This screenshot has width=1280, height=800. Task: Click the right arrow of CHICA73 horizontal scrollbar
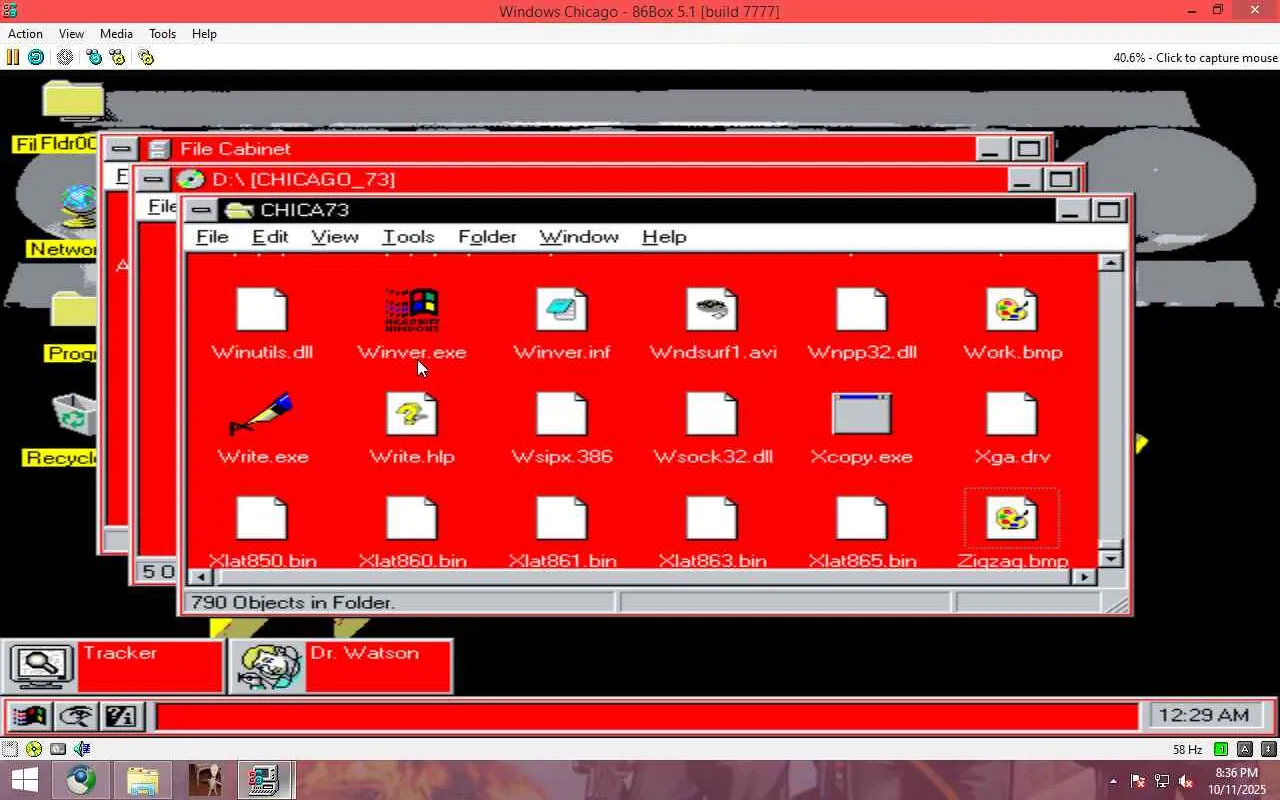1085,577
